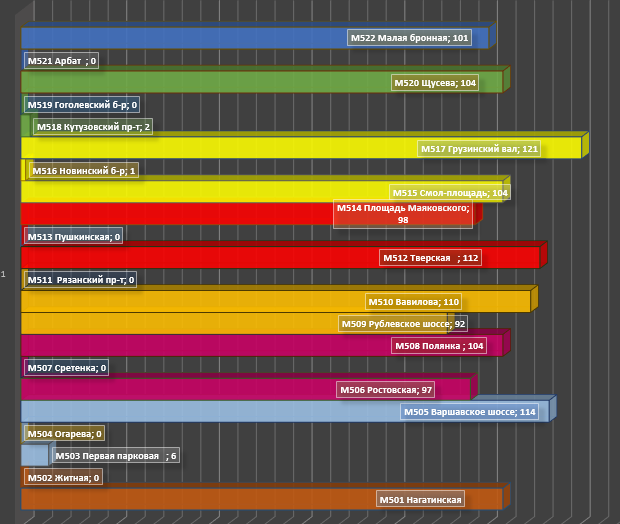Click the M510 Вавилова; 110 label

tap(413, 302)
